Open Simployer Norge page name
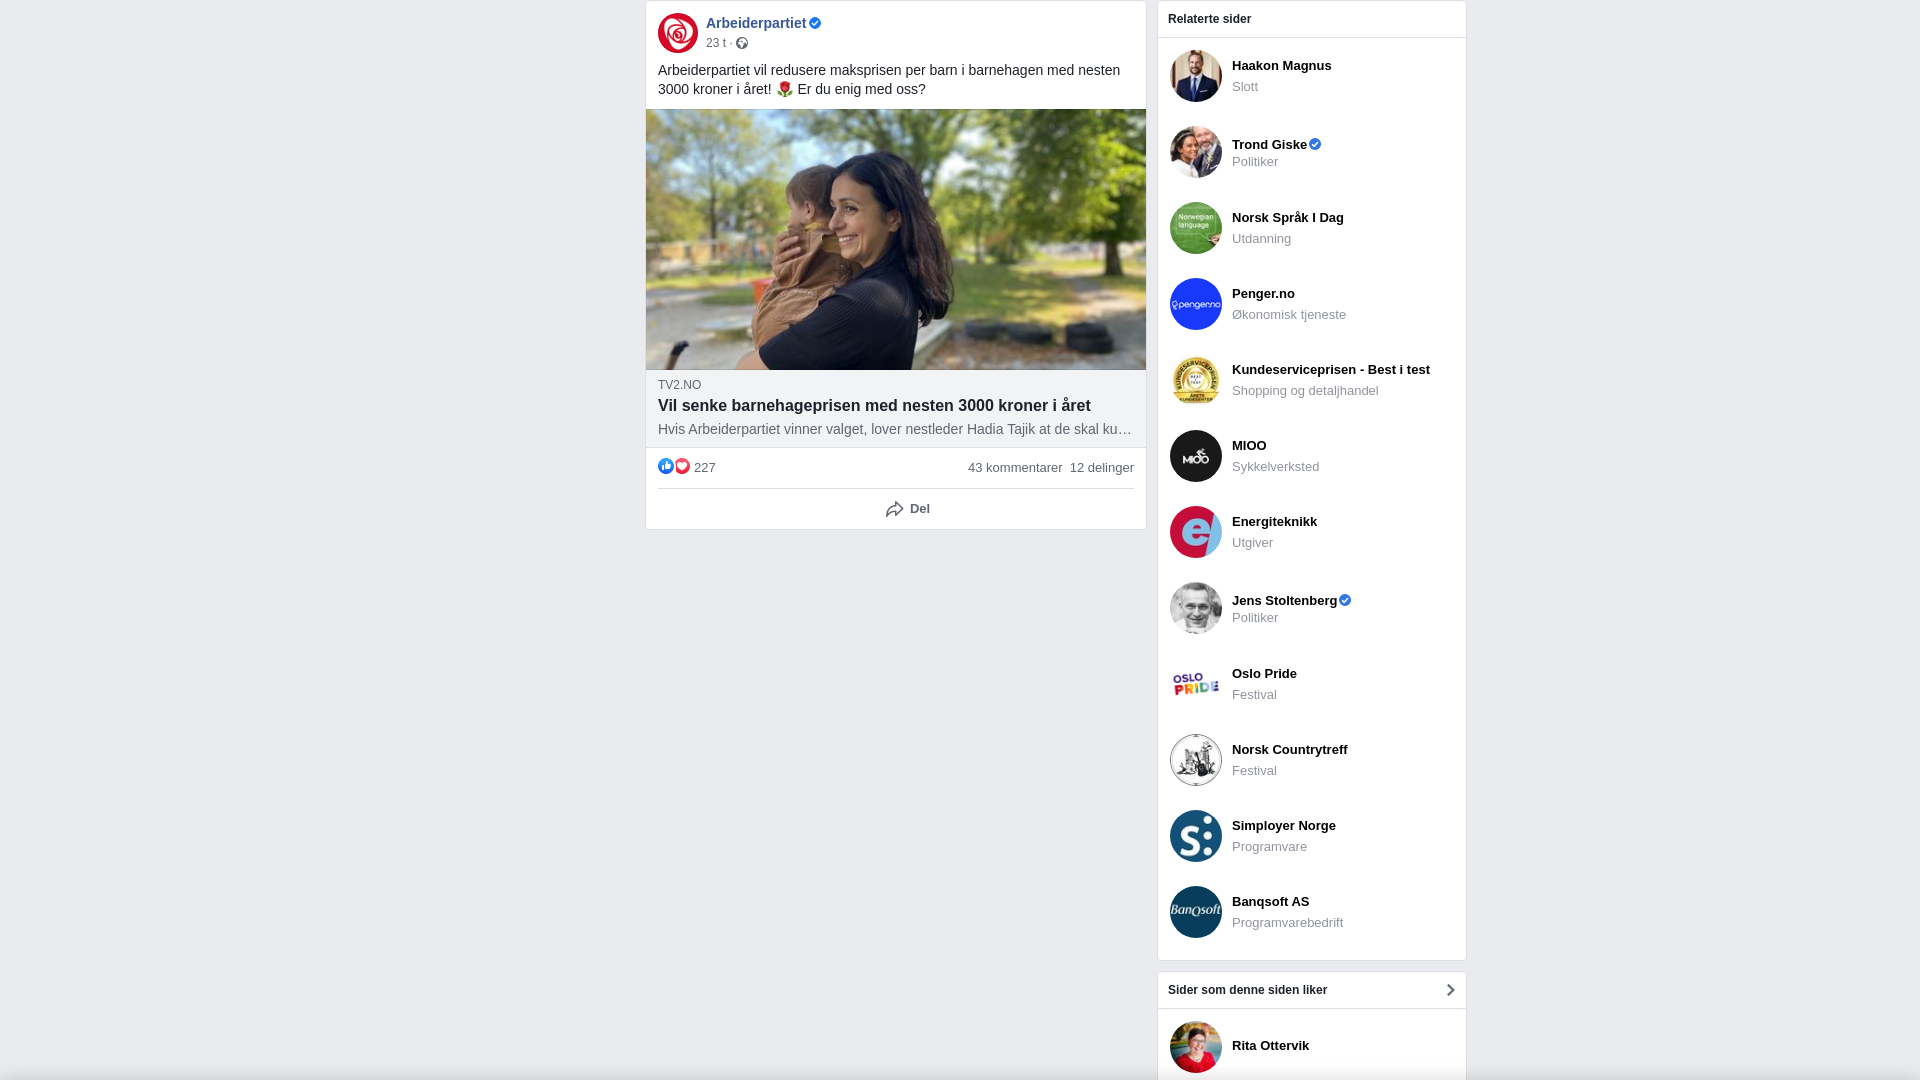Screen dimensions: 1920x1080 pos(1284,825)
